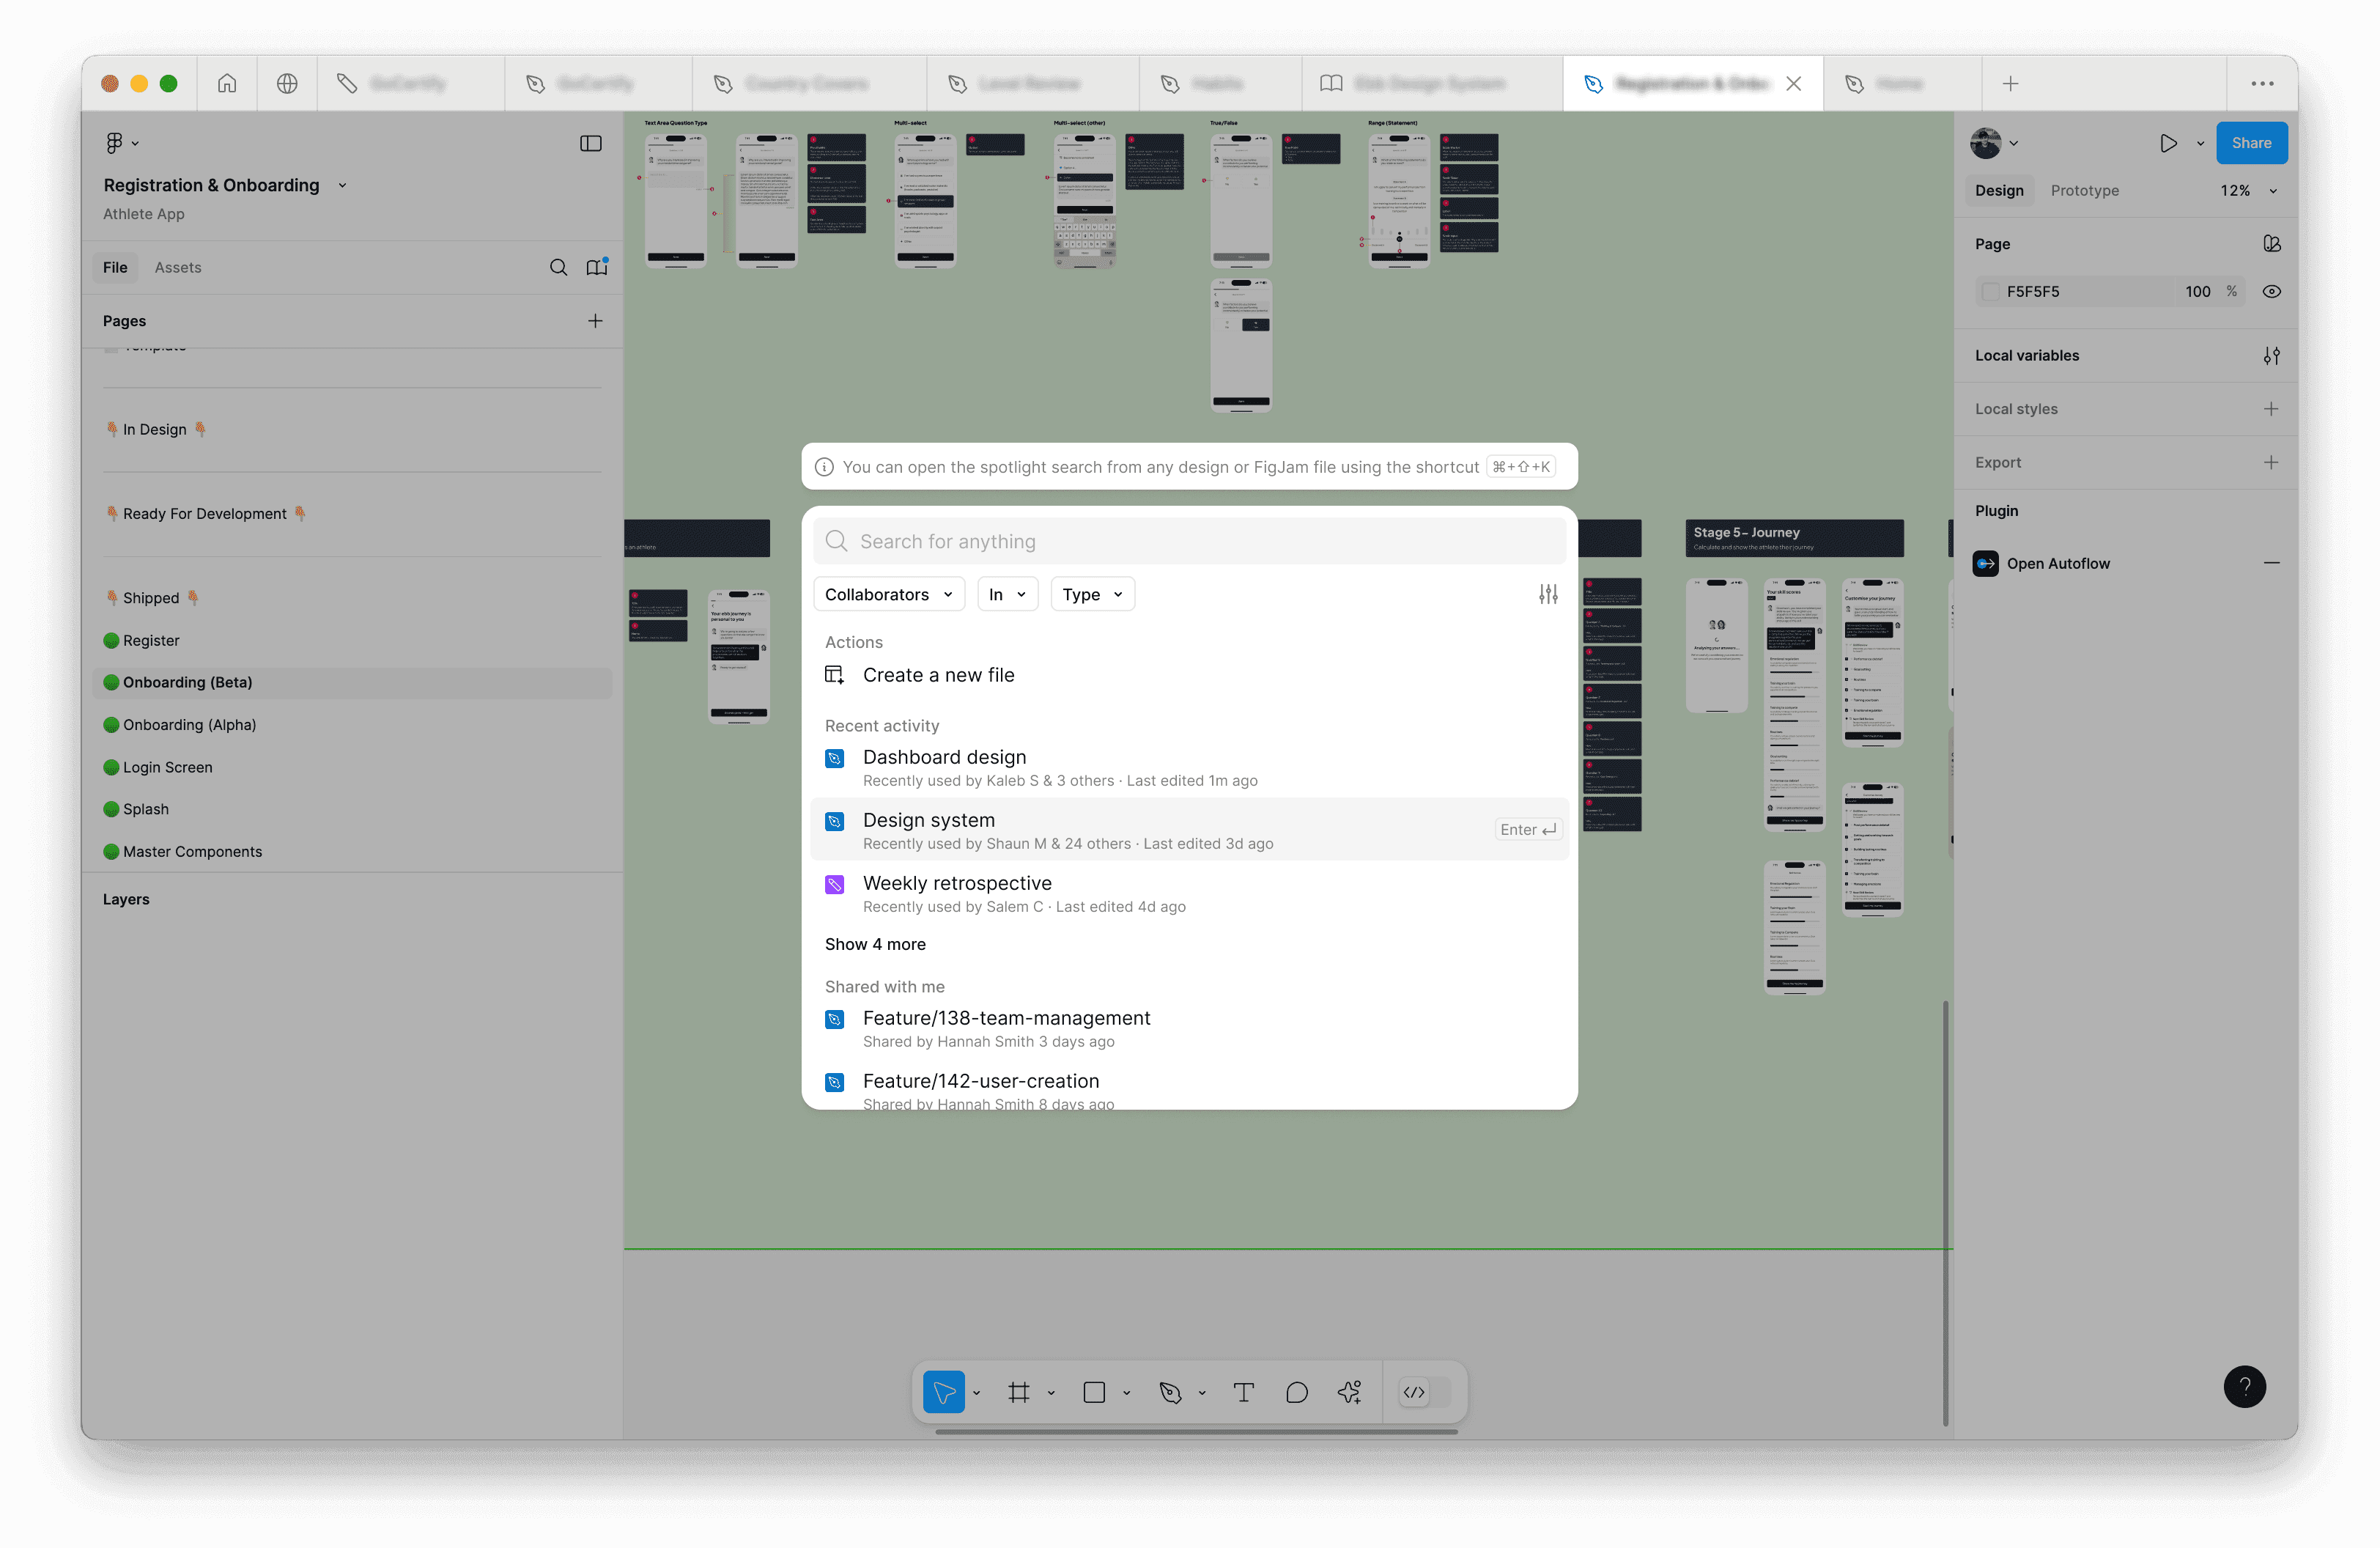Add a local style with plus icon
Image resolution: width=2380 pixels, height=1548 pixels.
[2271, 409]
